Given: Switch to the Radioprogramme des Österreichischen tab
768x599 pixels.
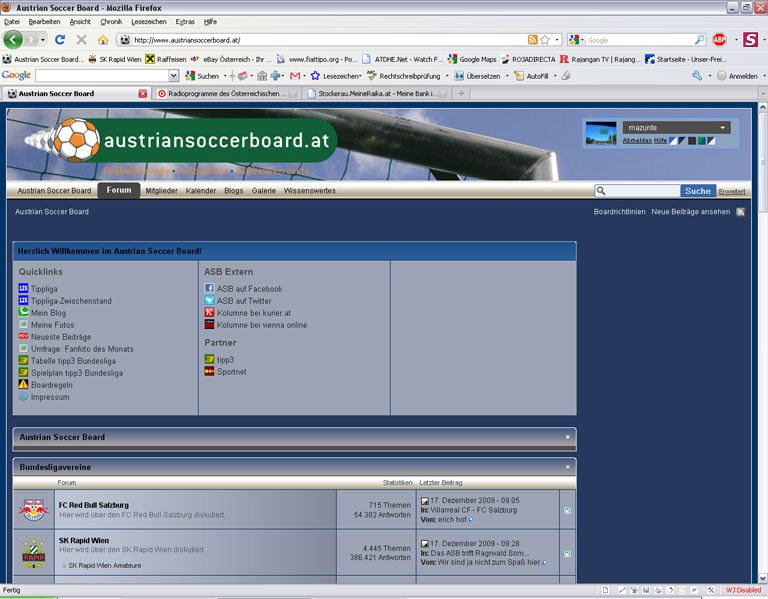Looking at the screenshot, I should (227, 94).
